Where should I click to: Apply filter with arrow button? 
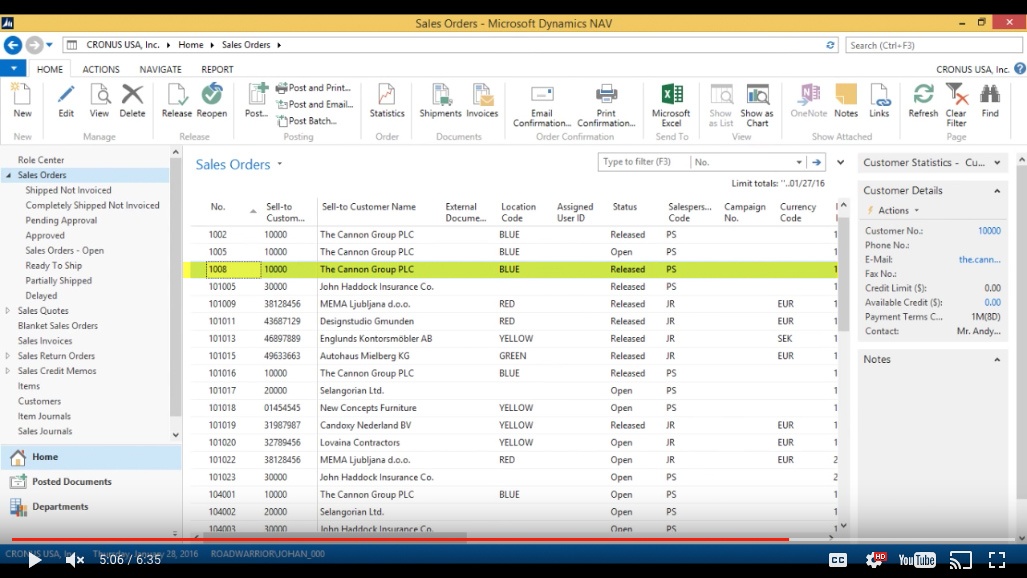[x=816, y=162]
